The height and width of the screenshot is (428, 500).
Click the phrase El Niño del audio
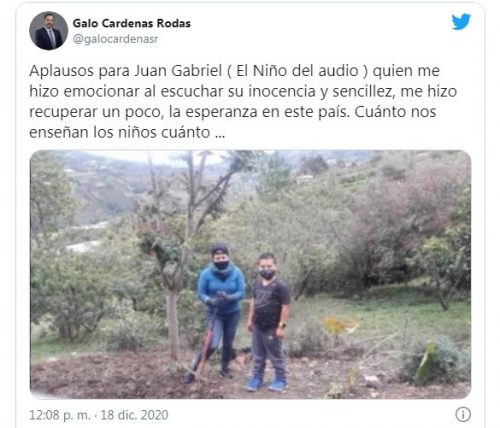pyautogui.click(x=297, y=71)
